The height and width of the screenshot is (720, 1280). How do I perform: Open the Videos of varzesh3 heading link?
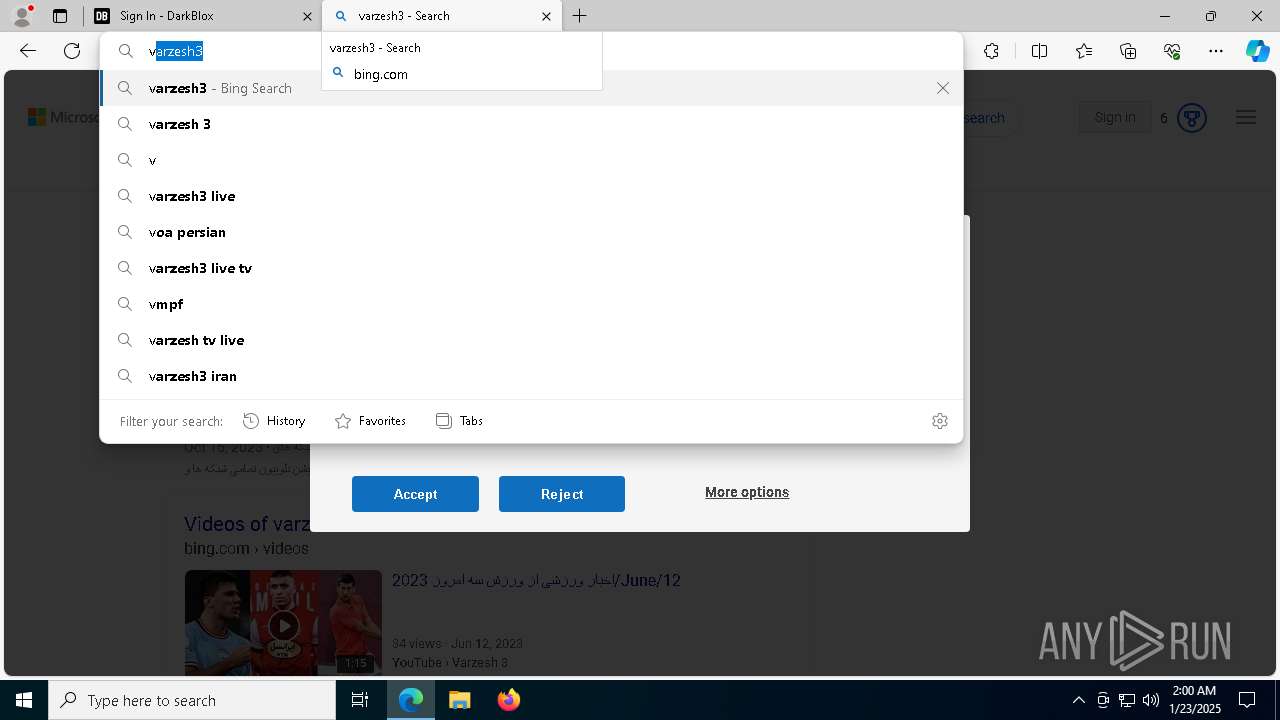(x=248, y=524)
